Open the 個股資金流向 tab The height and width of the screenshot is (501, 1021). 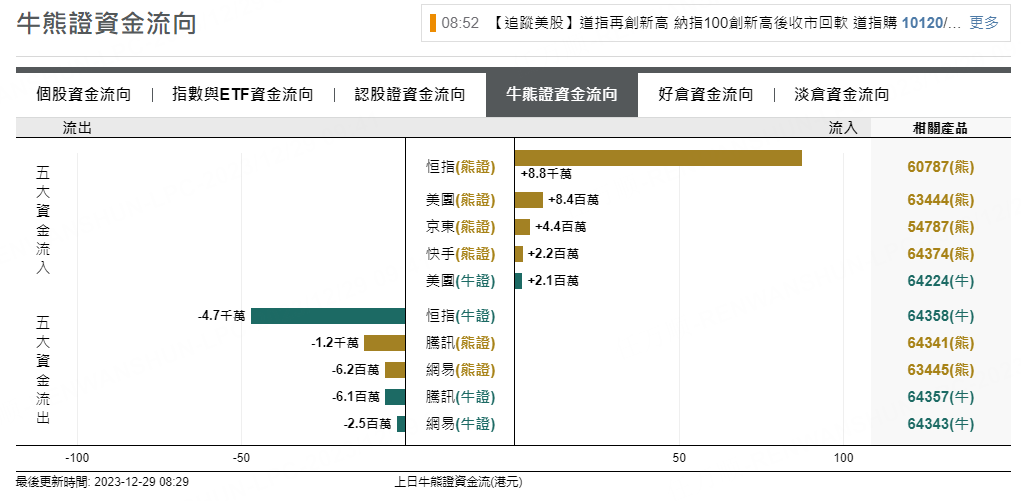[83, 94]
